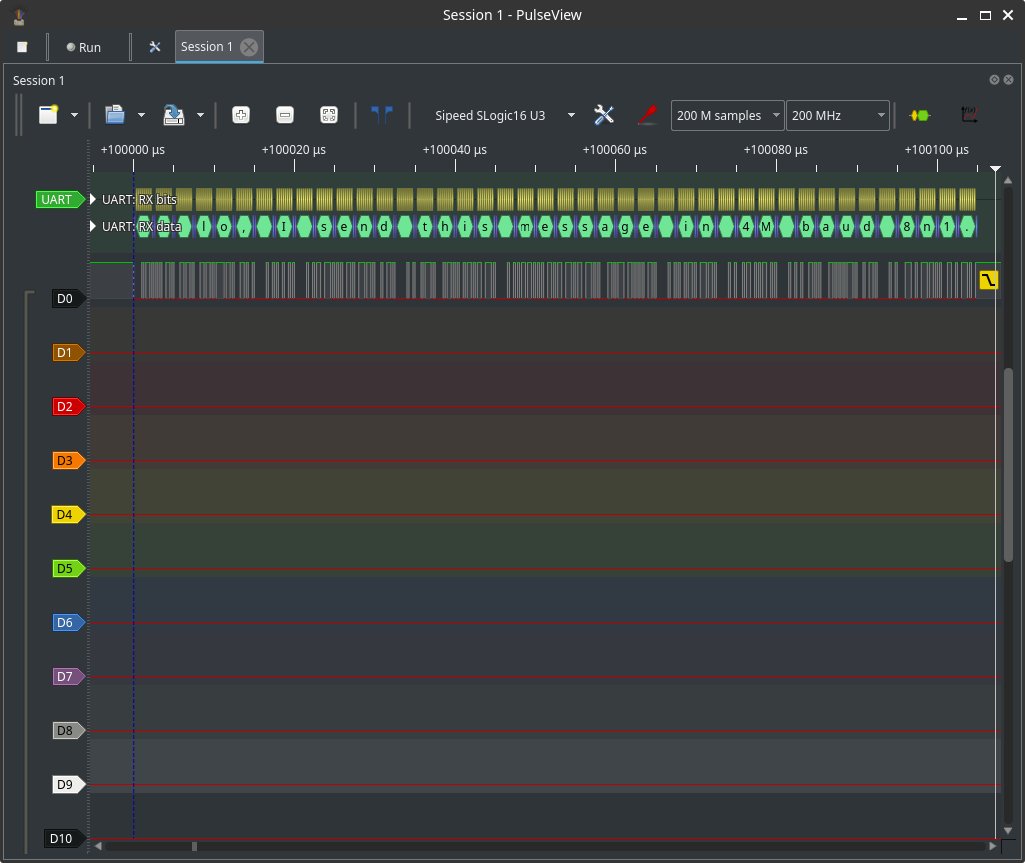1025x863 pixels.
Task: Expand the UART RX bits row
Action: (x=94, y=200)
